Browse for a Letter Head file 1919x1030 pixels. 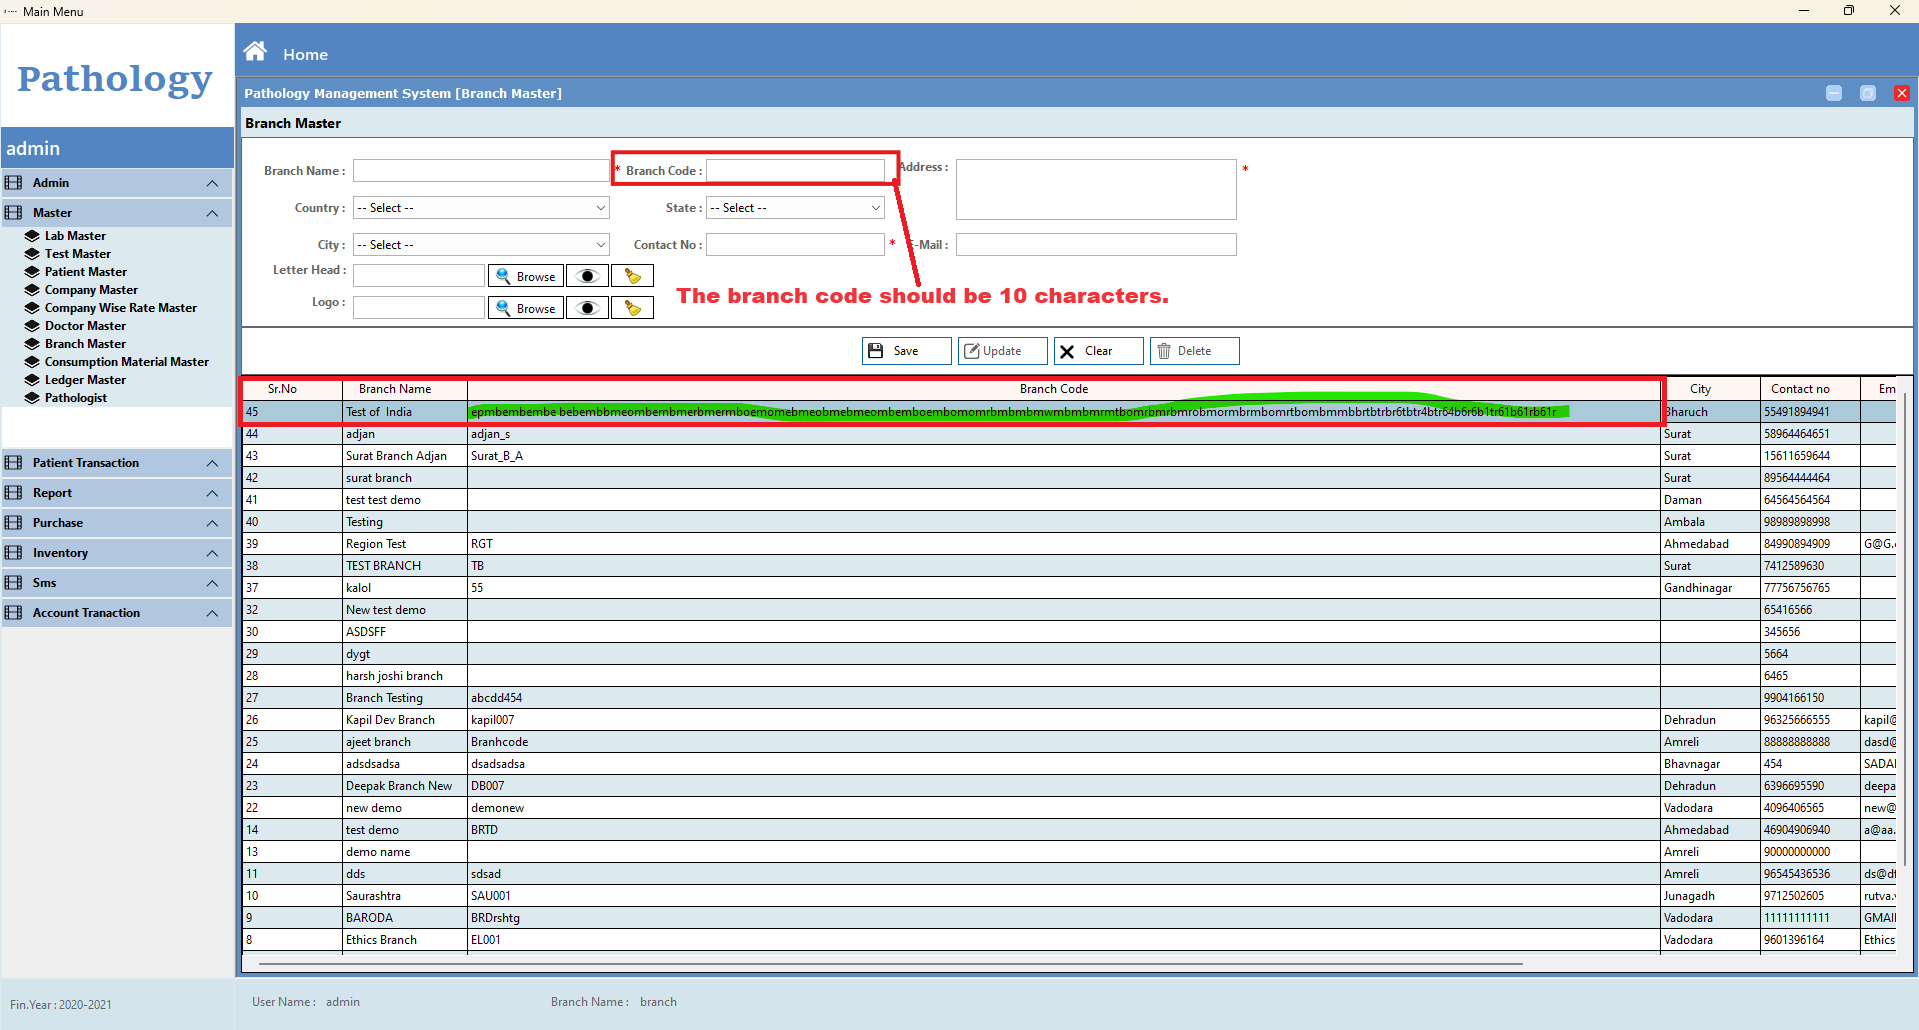[x=526, y=276]
